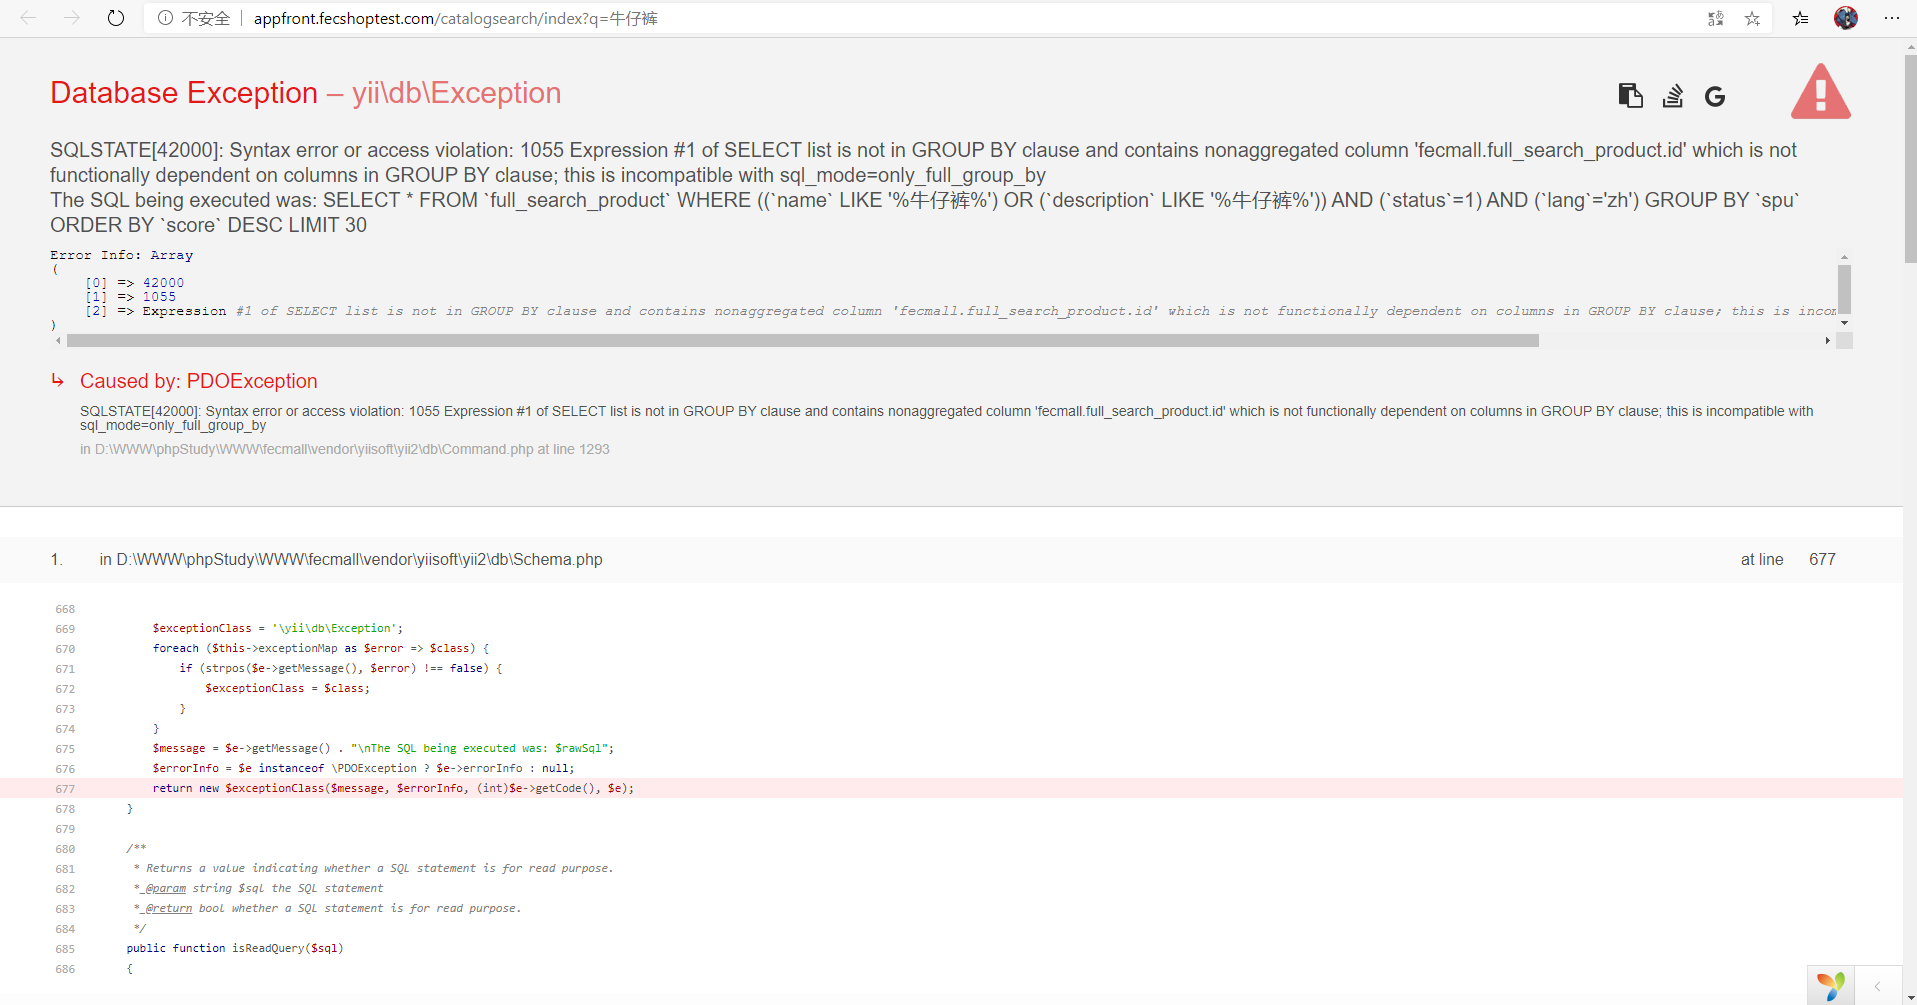Collapse the Schema.php stack trace entry
Viewport: 1917px width, 1005px height.
[x=350, y=560]
